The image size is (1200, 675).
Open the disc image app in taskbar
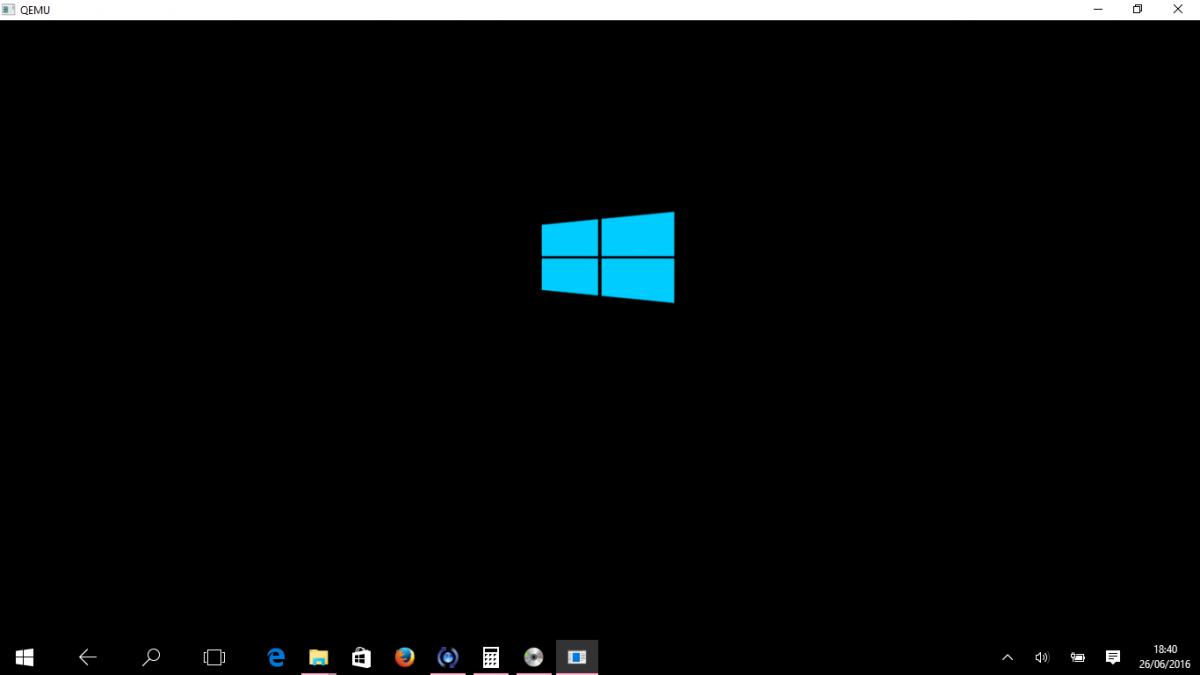533,657
